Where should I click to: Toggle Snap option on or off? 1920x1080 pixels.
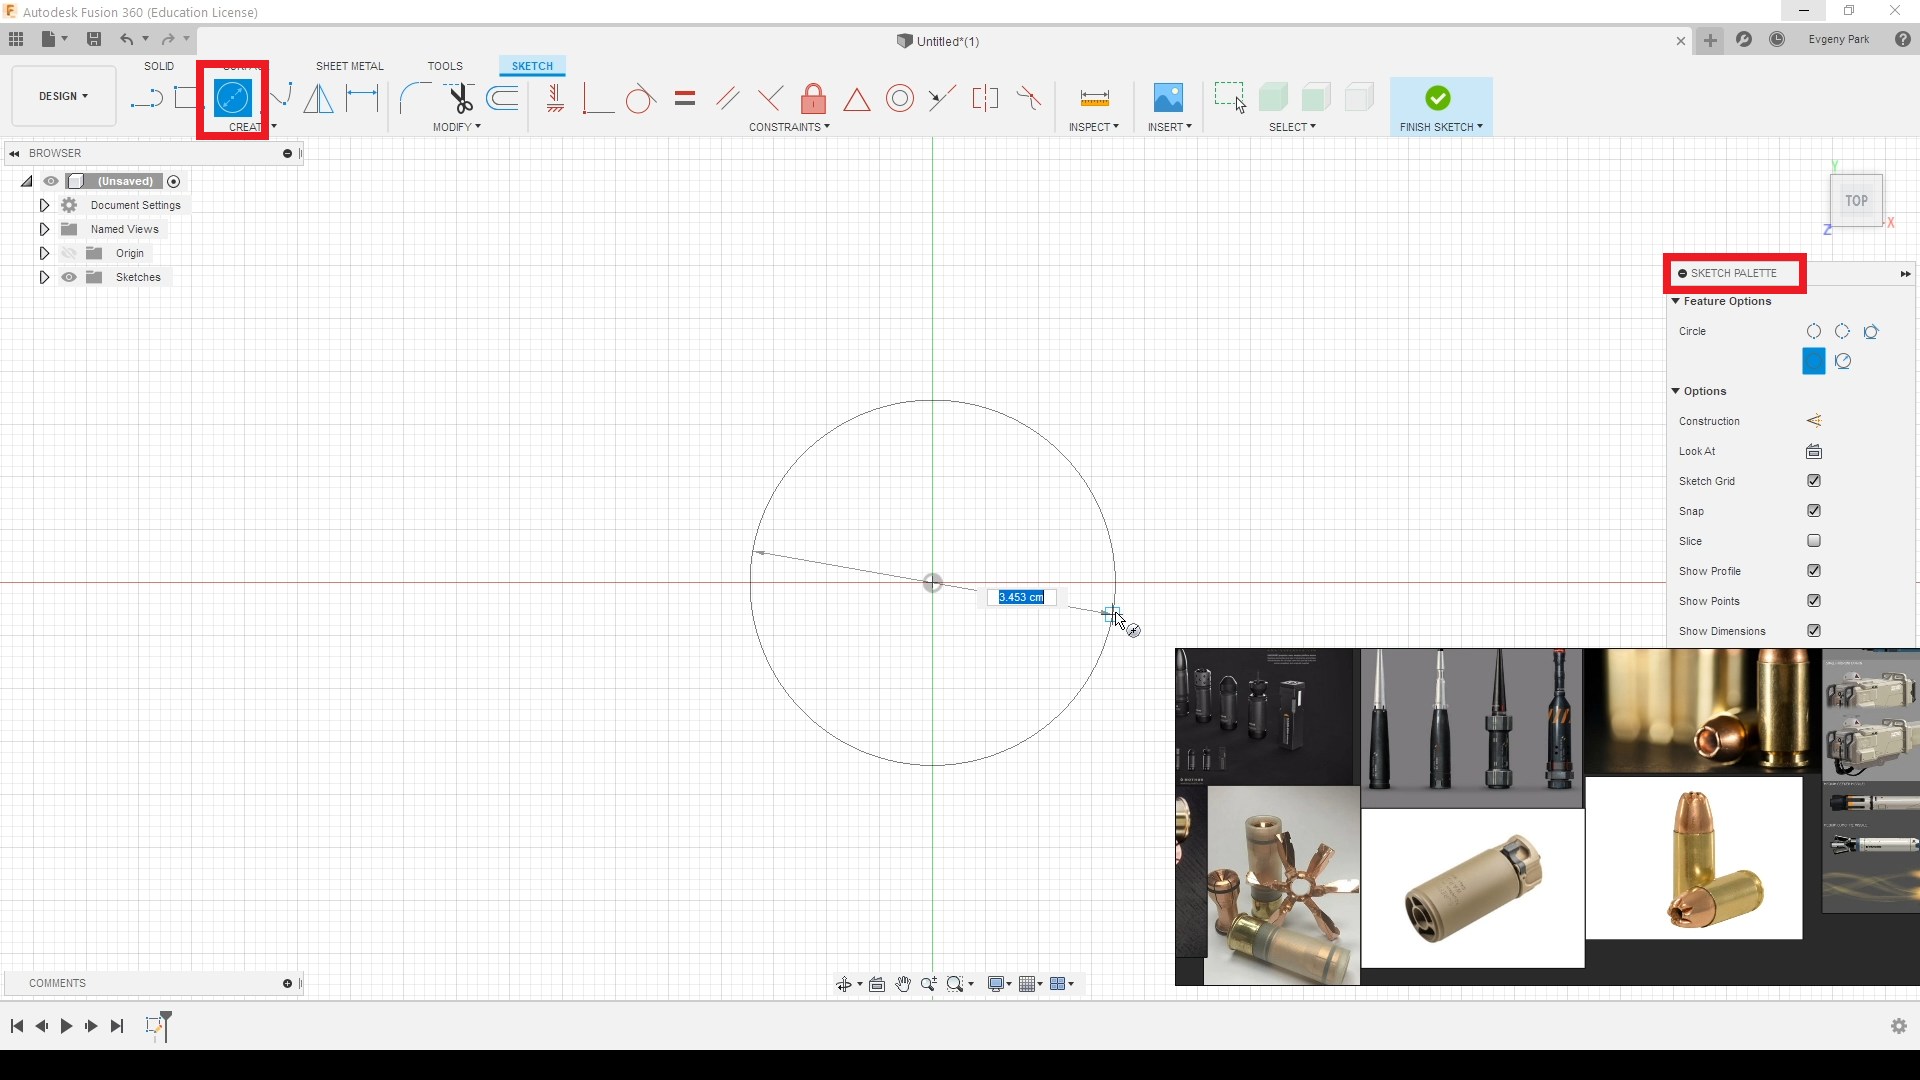[x=1817, y=510]
